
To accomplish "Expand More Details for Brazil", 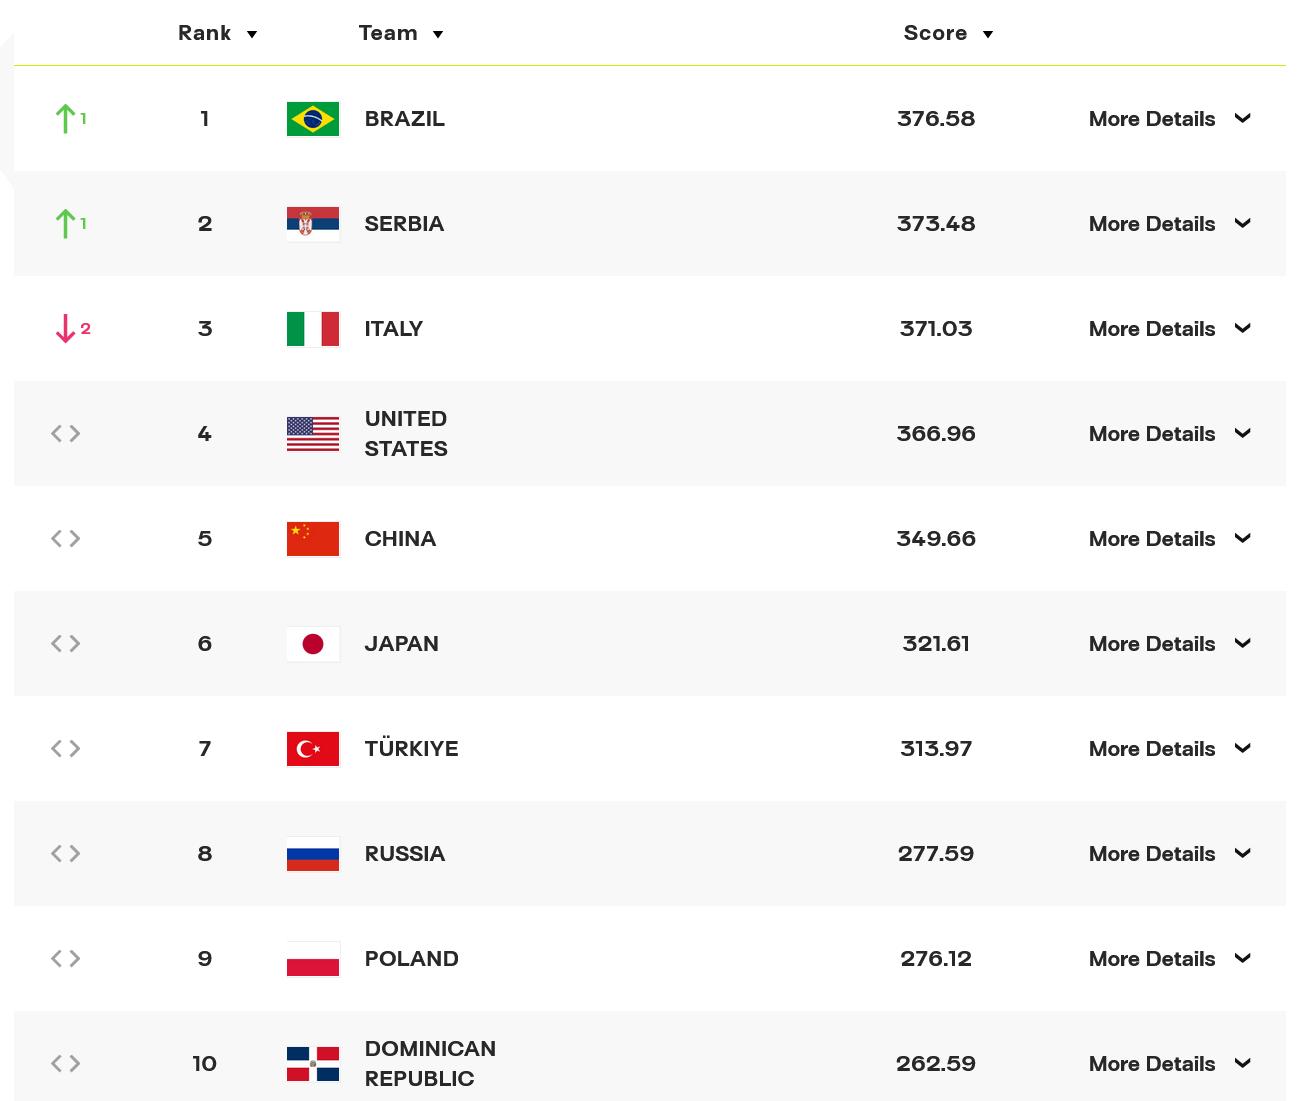I will (1169, 119).
